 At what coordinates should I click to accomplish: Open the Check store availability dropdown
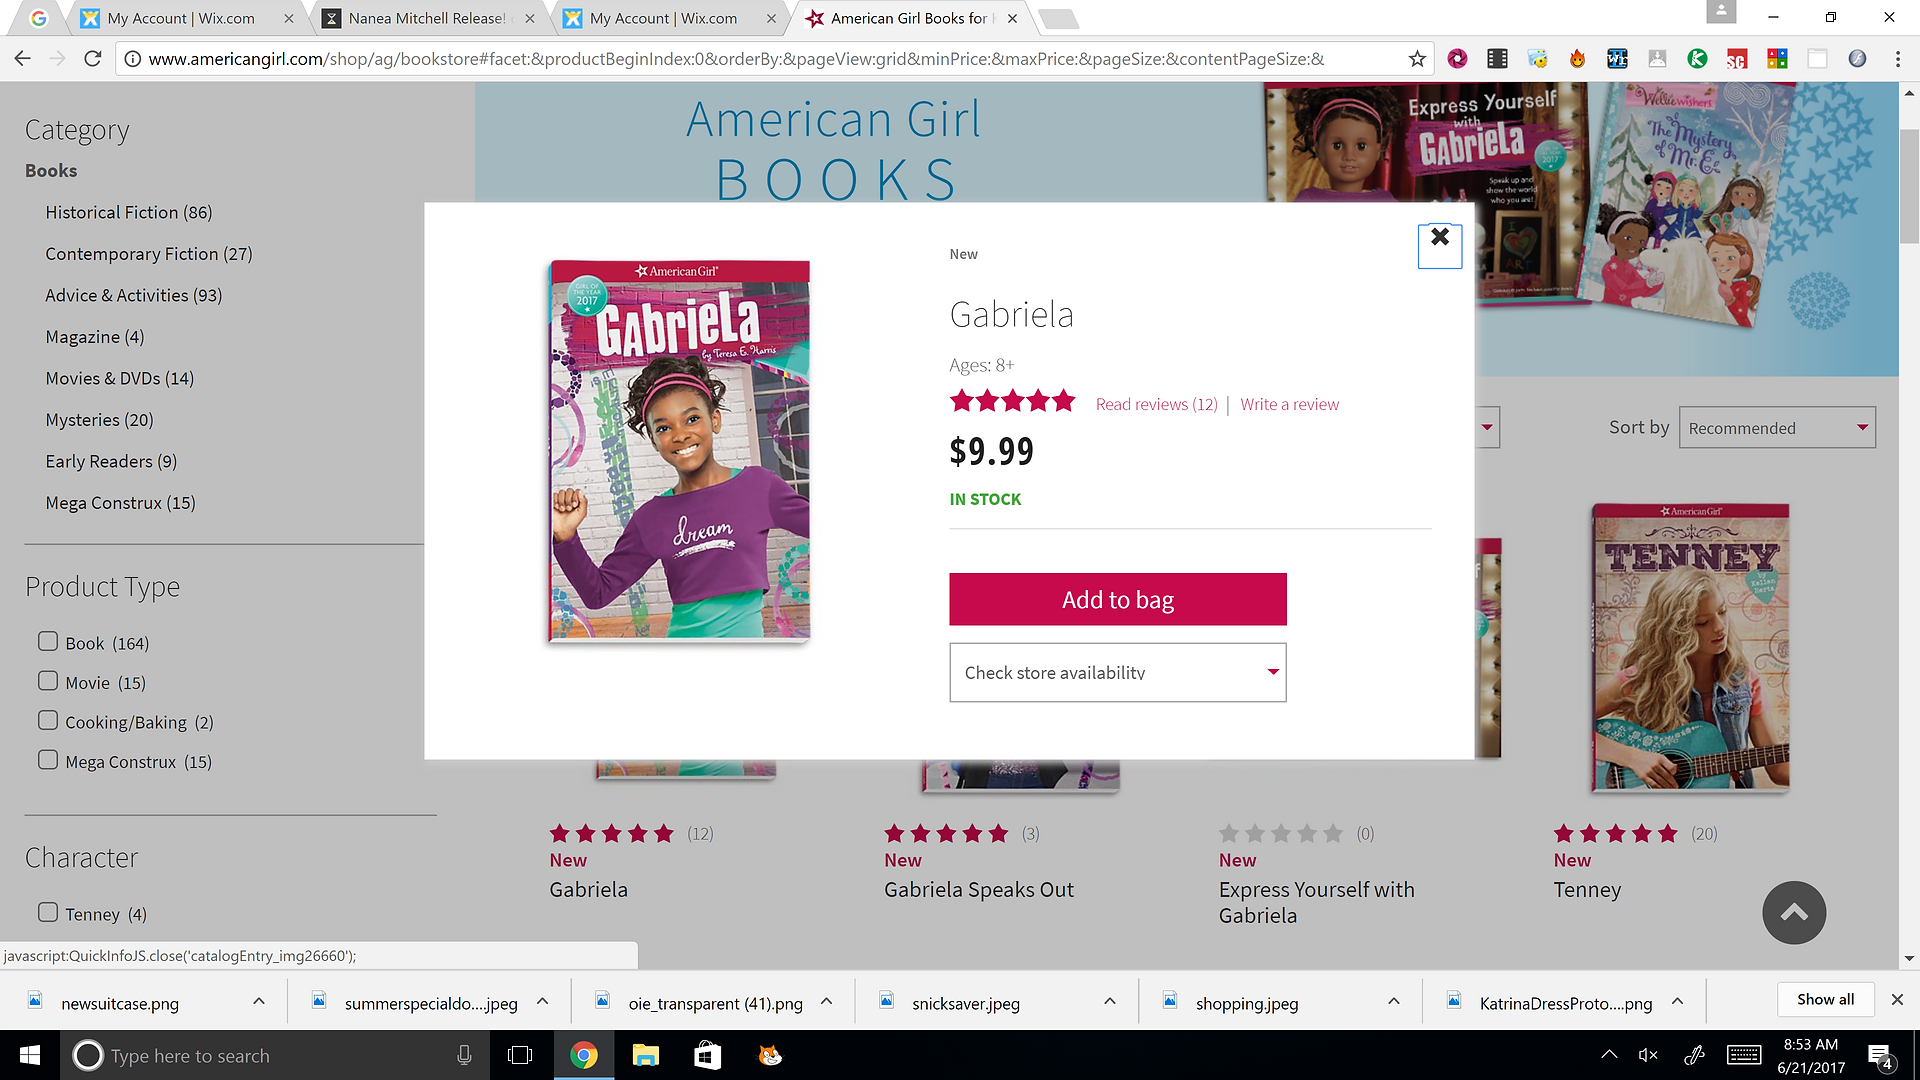click(1118, 672)
